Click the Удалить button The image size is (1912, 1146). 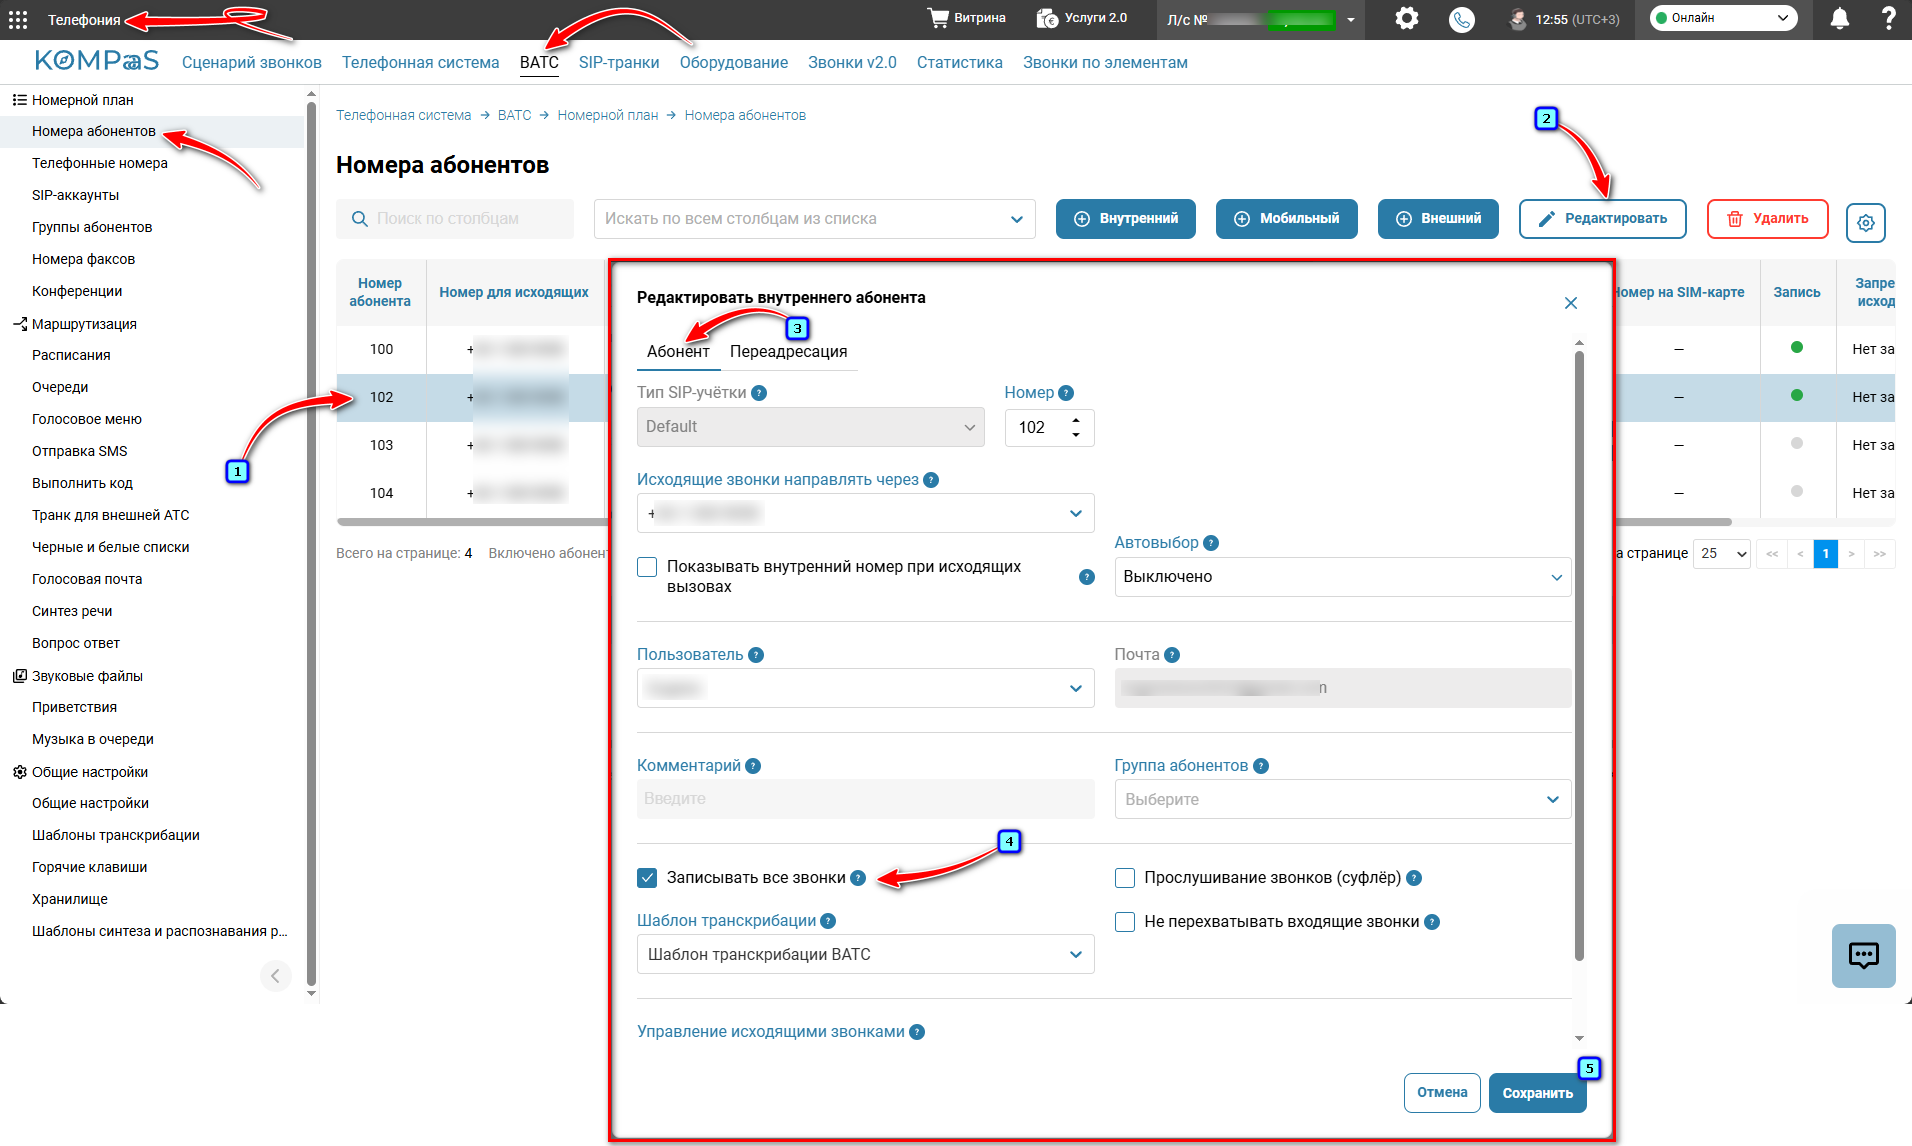pyautogui.click(x=1767, y=219)
